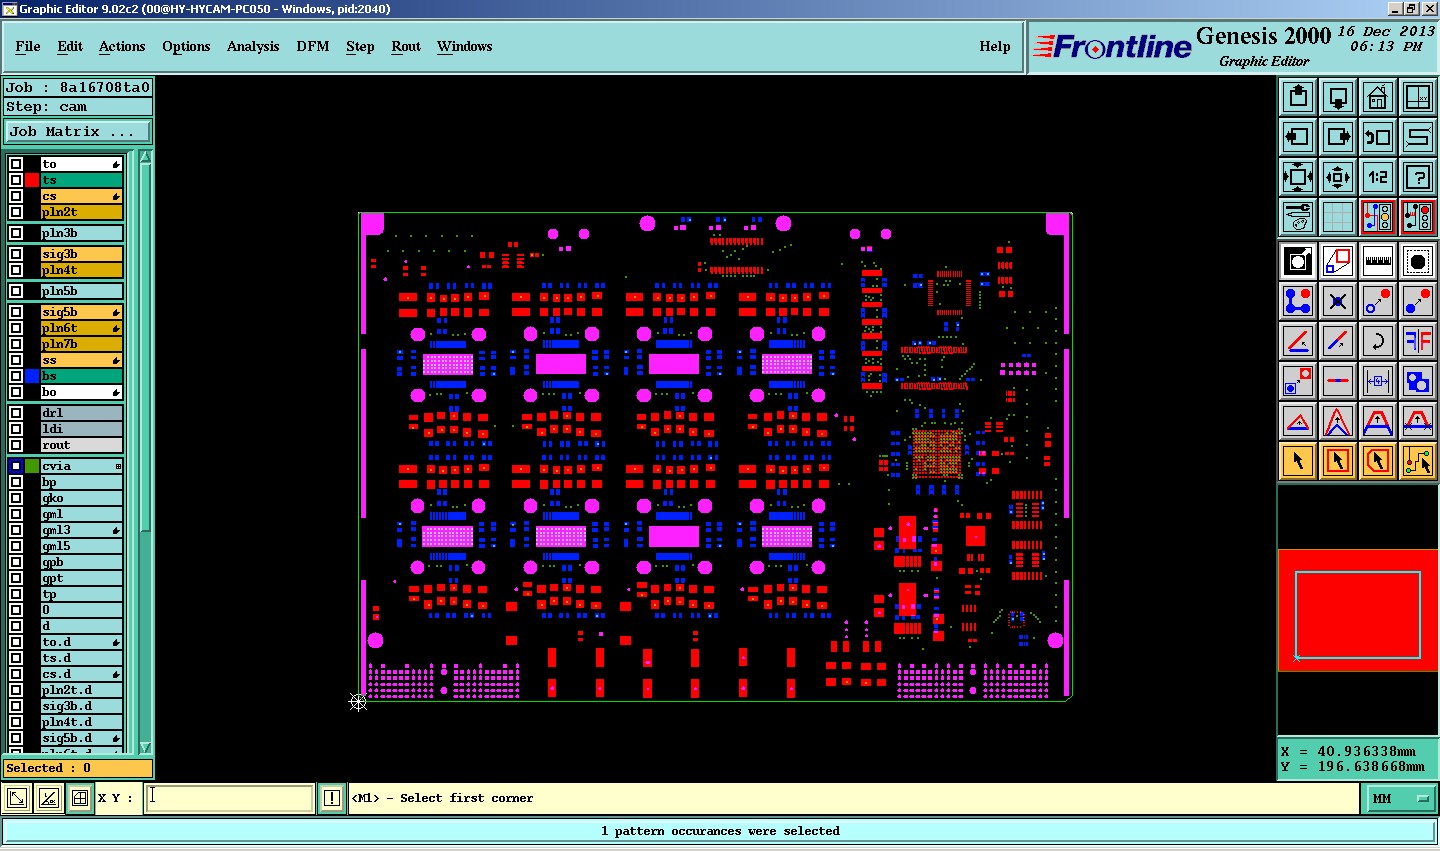Select the ts.d layer row
This screenshot has width=1440, height=851.
click(81, 658)
